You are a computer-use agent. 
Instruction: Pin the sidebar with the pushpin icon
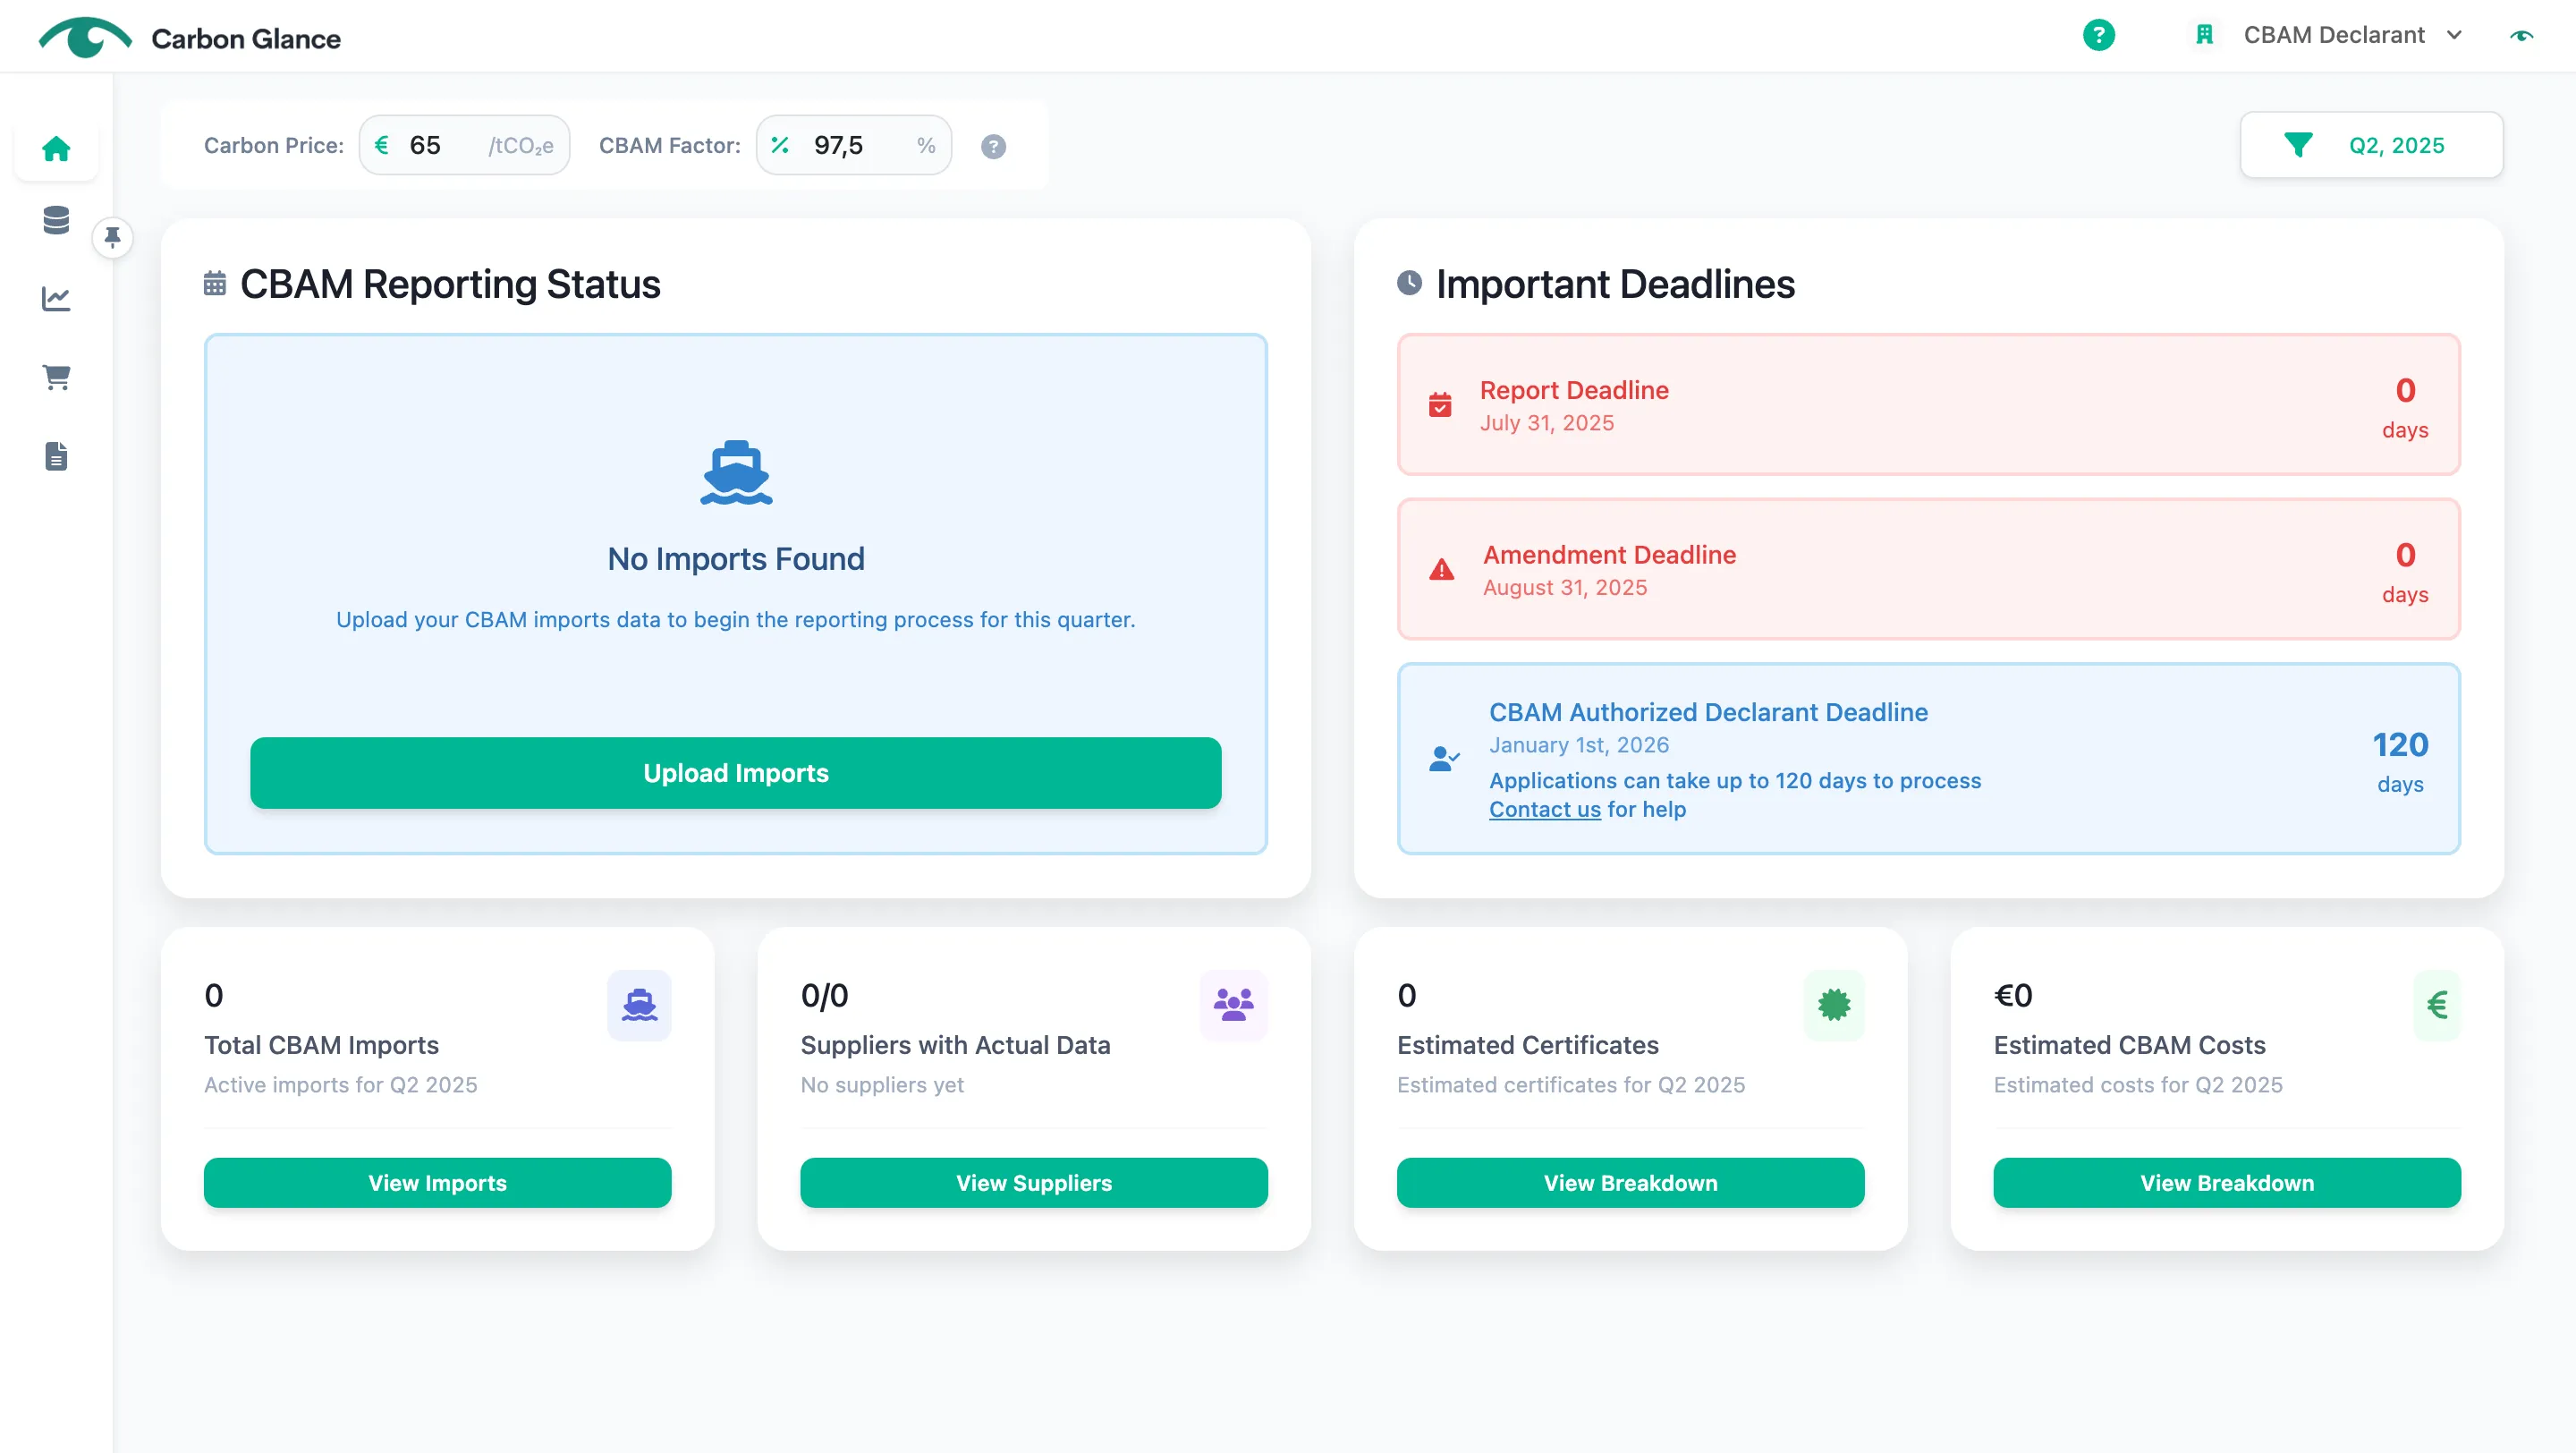coord(113,238)
